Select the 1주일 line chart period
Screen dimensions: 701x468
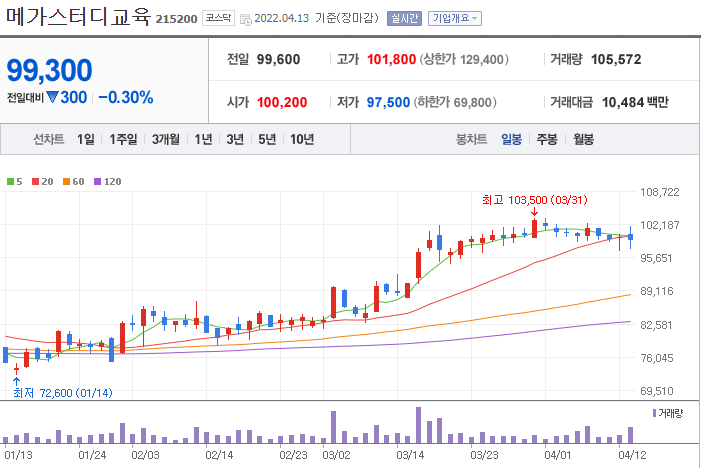(x=123, y=139)
